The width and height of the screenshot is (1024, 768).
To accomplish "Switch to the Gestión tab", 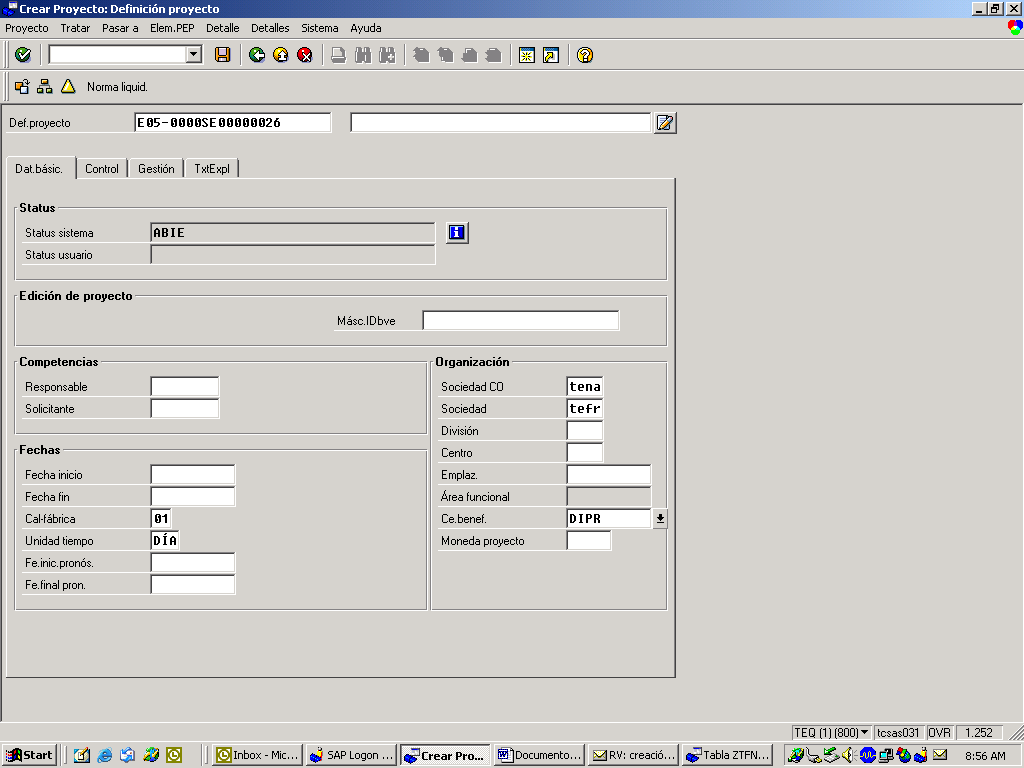I will tap(156, 168).
